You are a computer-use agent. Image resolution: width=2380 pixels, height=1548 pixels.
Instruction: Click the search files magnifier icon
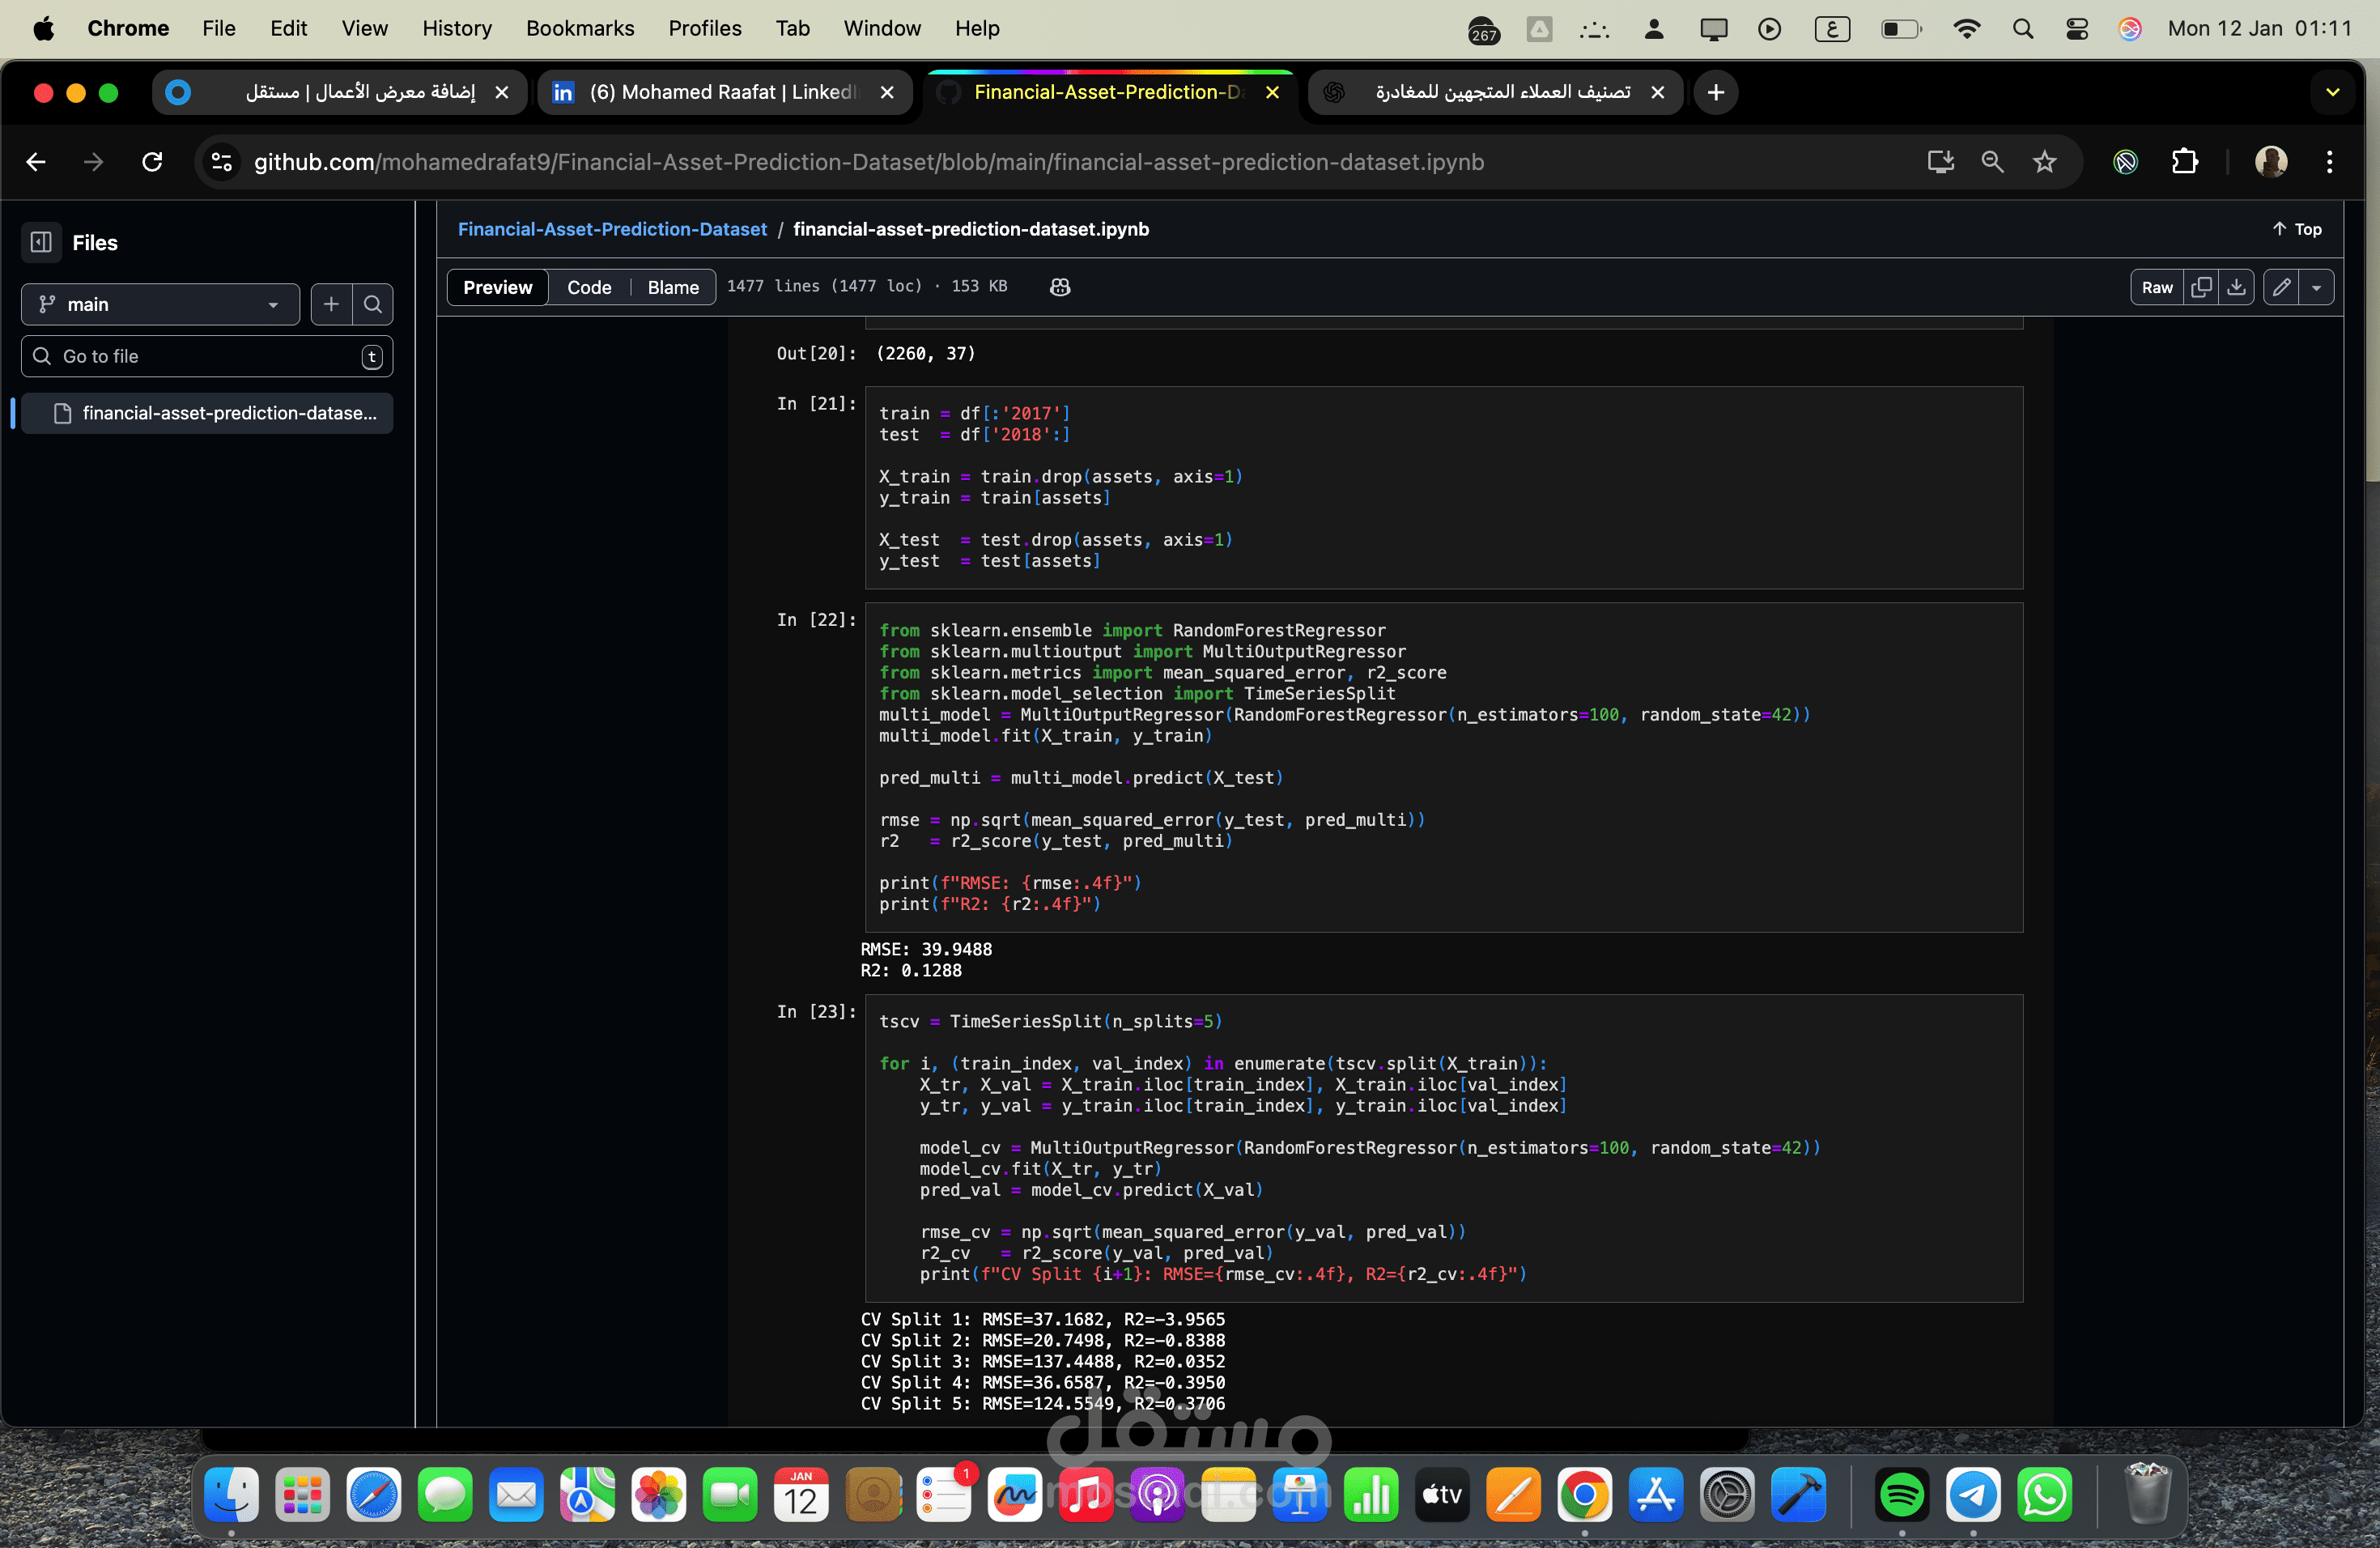[x=373, y=304]
